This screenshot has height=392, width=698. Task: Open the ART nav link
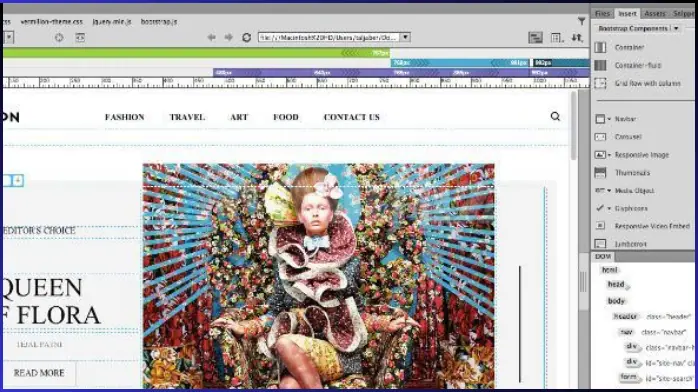coord(239,117)
